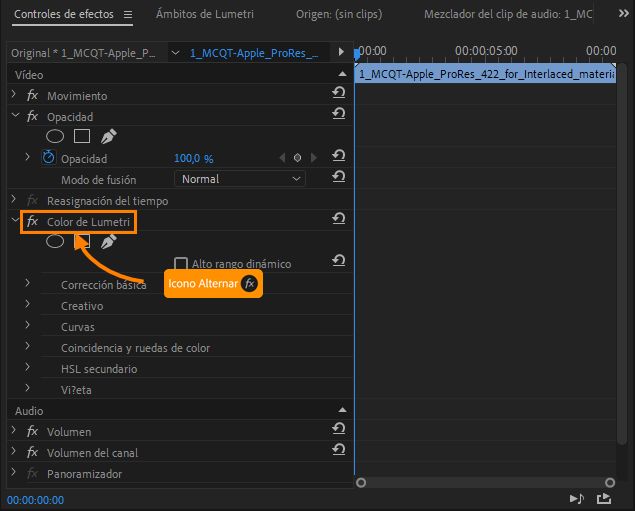Image resolution: width=635 pixels, height=511 pixels.
Task: Reset the Opacidad percentage parameter
Action: 339,156
